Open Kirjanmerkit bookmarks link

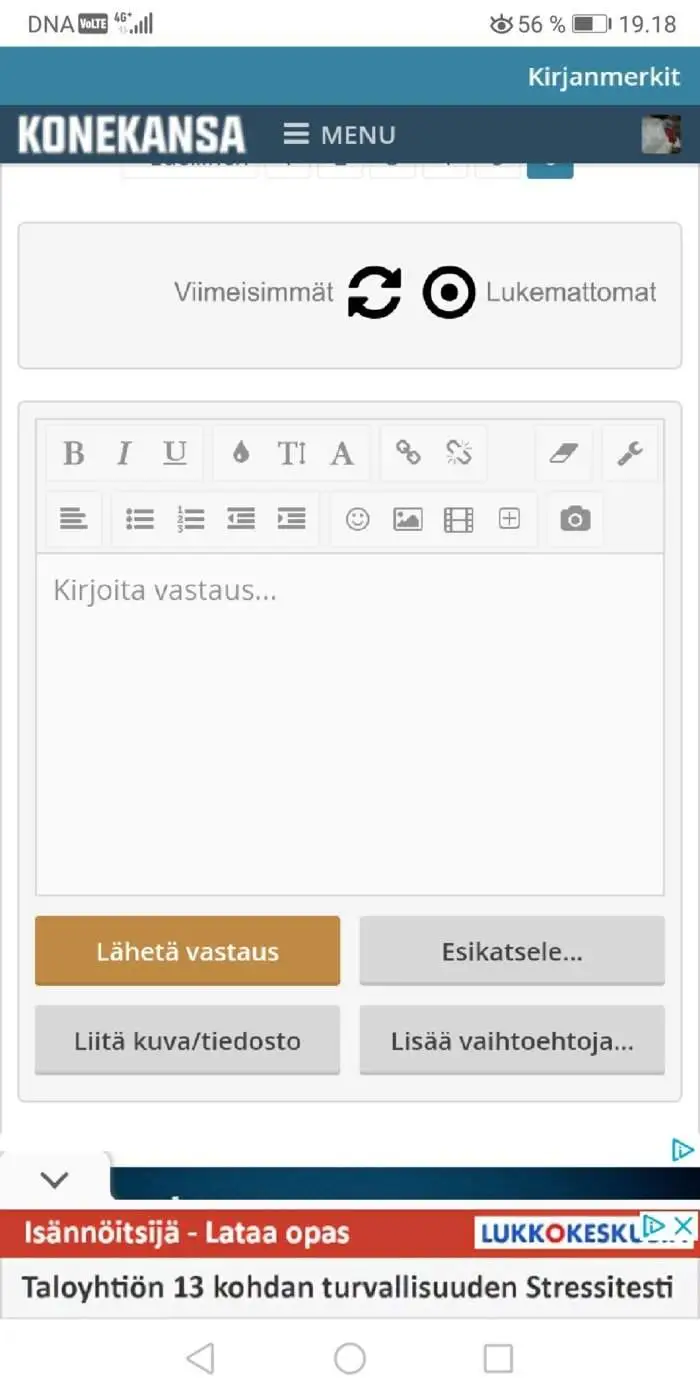pos(604,78)
